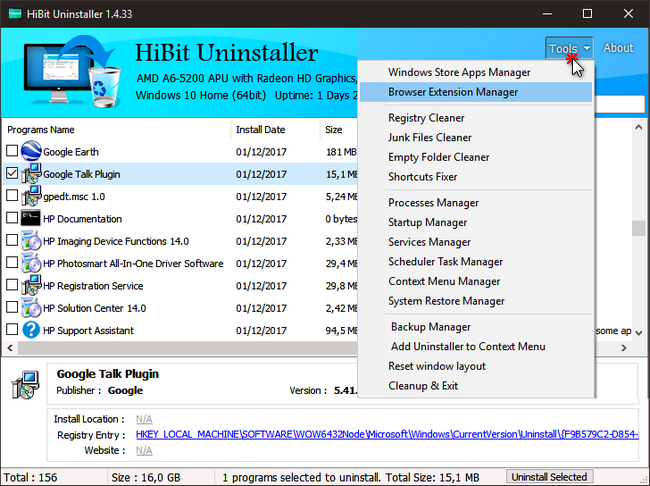Click the HP Imaging Device Functions icon
The height and width of the screenshot is (486, 650).
point(31,241)
